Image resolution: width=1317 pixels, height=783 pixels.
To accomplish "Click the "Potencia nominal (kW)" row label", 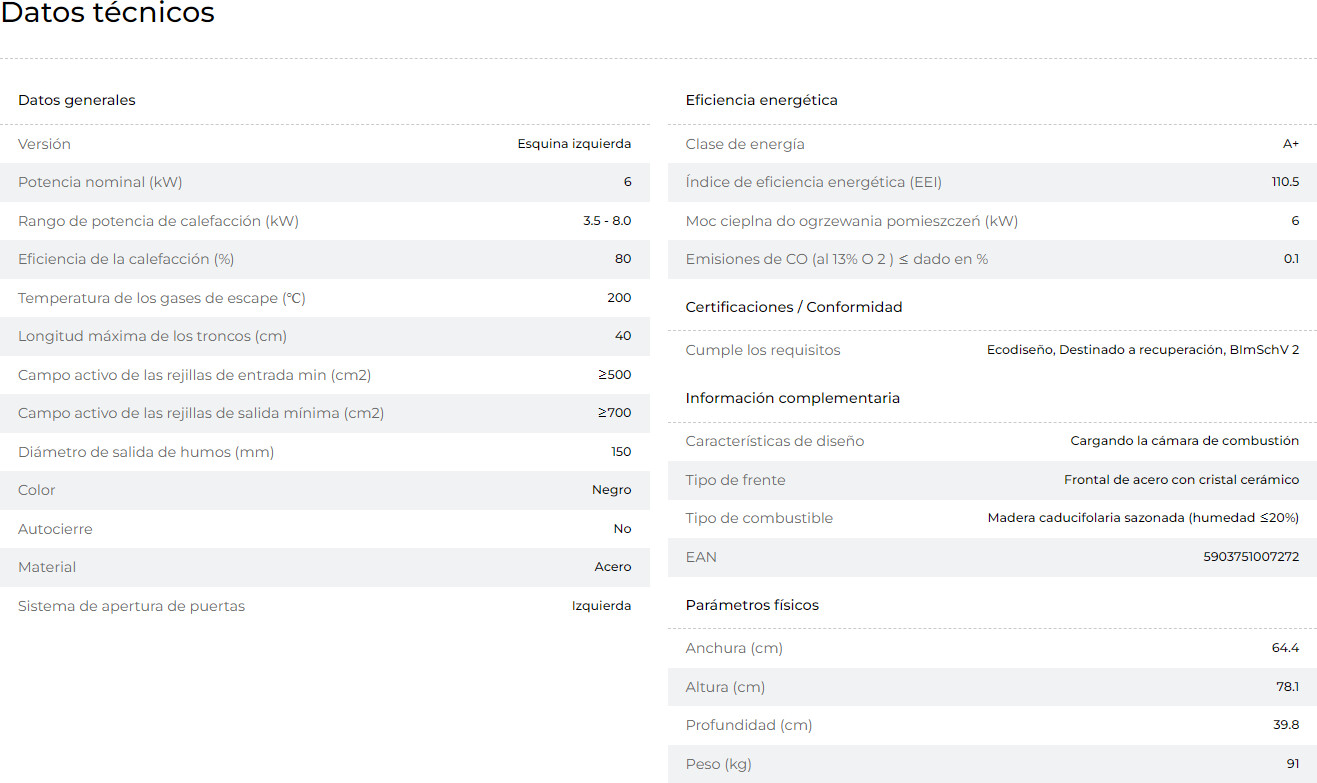I will coord(100,182).
